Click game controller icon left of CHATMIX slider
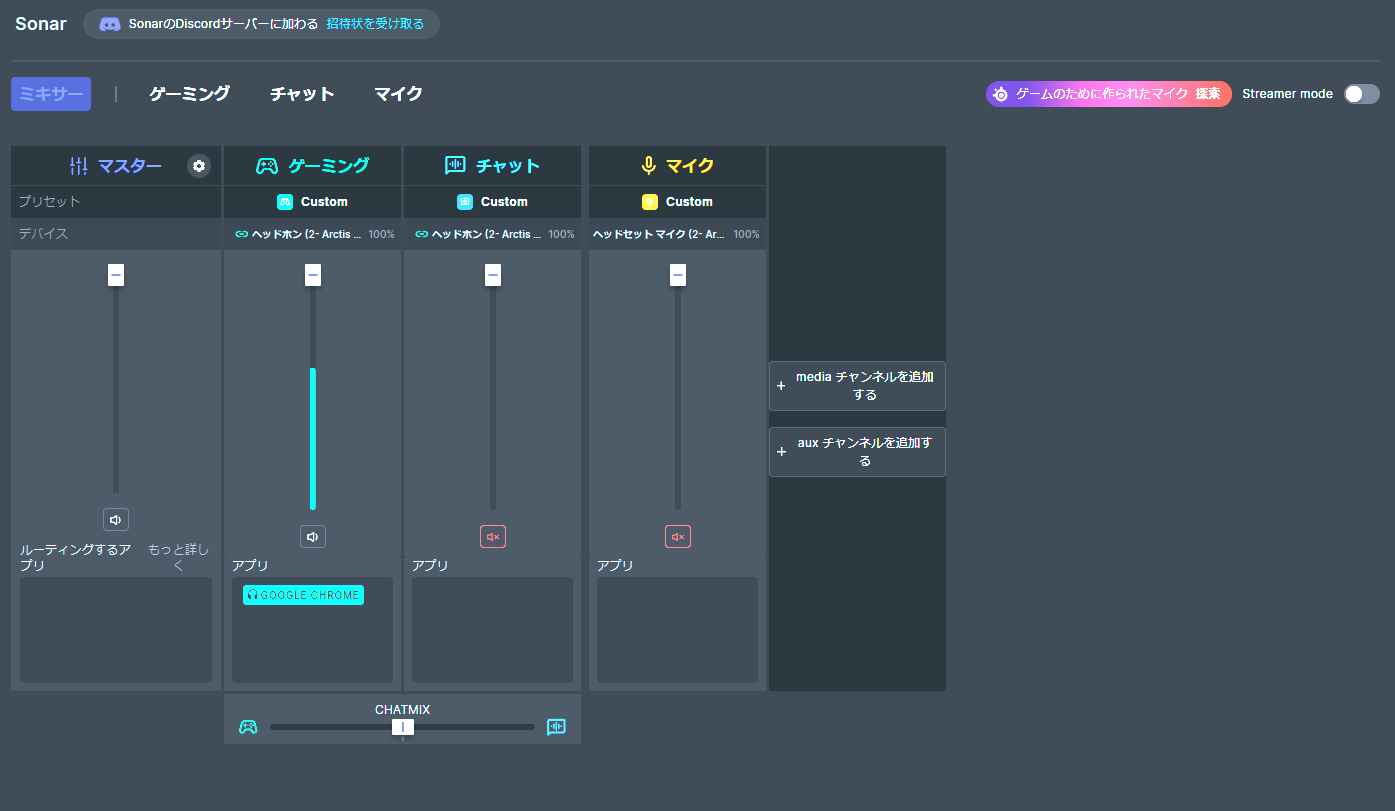Screen dimensions: 1395x811 click(248, 727)
